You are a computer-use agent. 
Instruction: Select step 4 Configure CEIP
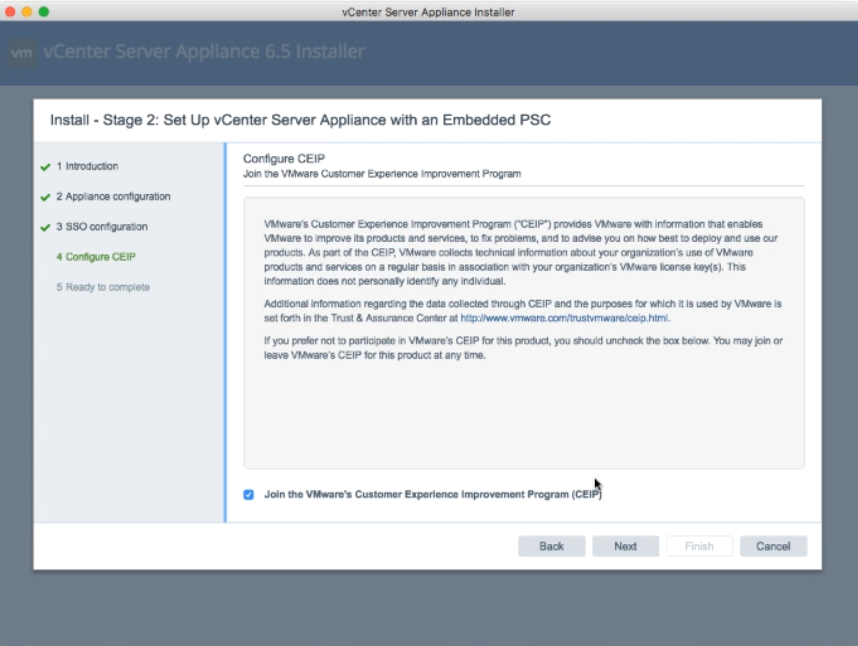(x=96, y=257)
